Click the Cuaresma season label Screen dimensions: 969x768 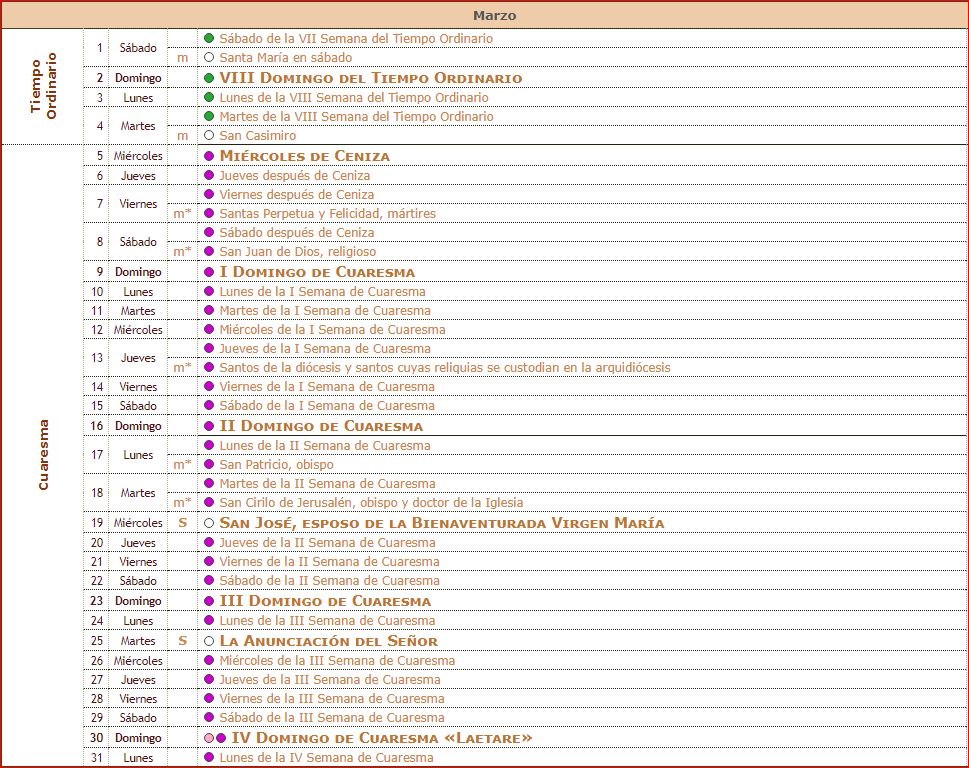[43, 454]
